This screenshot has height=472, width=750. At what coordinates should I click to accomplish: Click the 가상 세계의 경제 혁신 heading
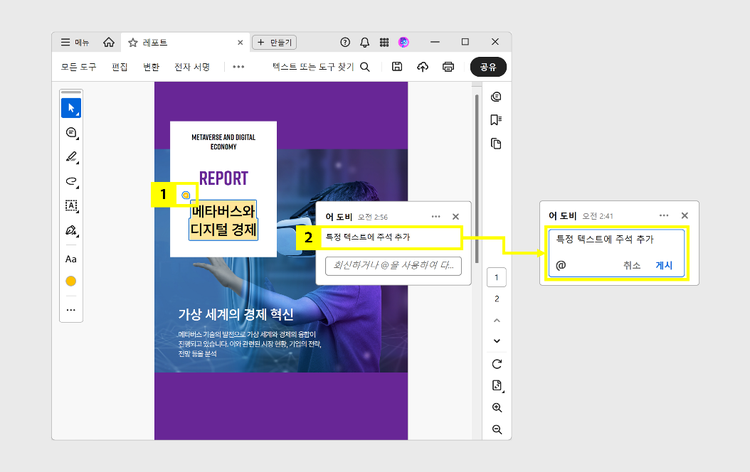(x=236, y=314)
